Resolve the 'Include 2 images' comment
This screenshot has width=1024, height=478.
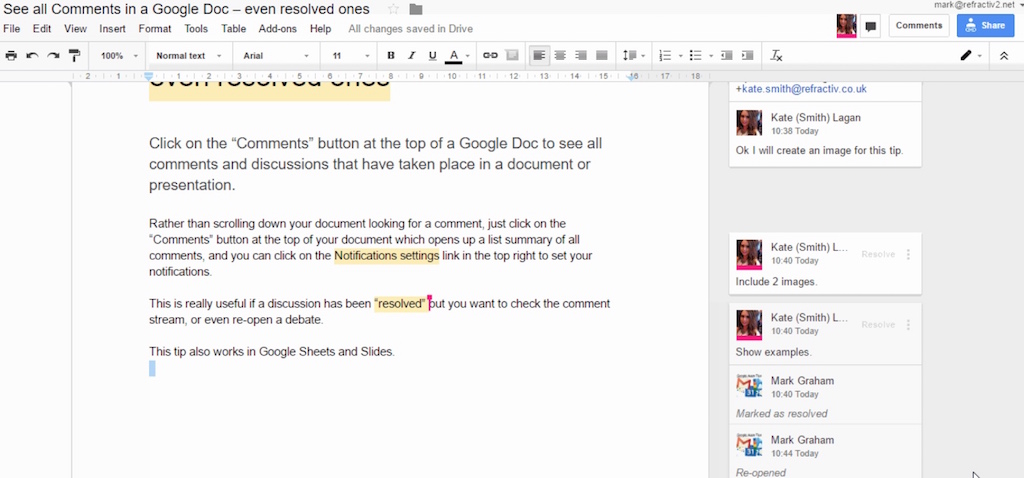pos(878,254)
